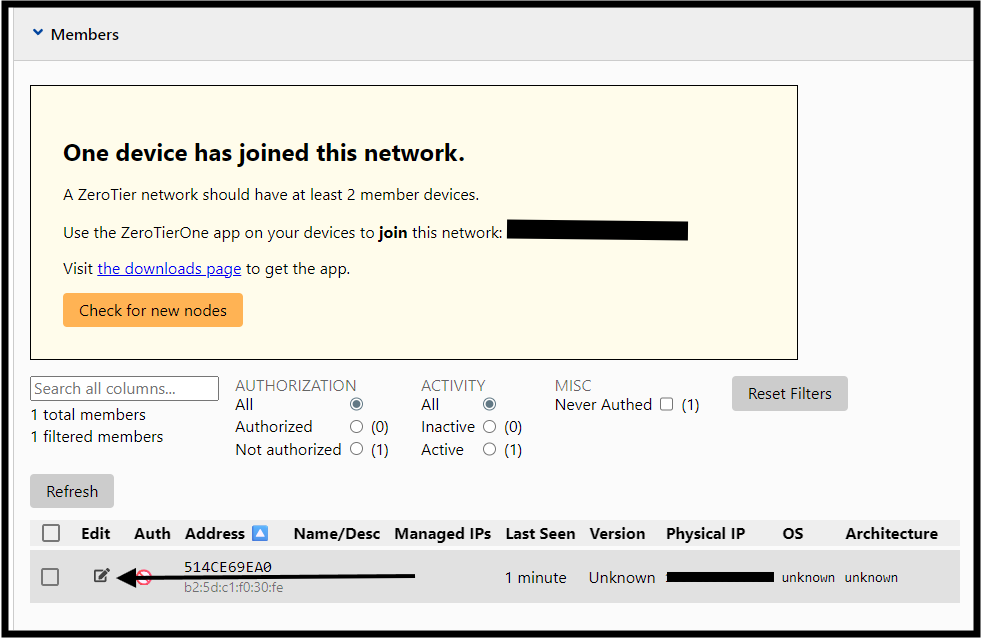Sort by the Name/Desc column header

337,534
